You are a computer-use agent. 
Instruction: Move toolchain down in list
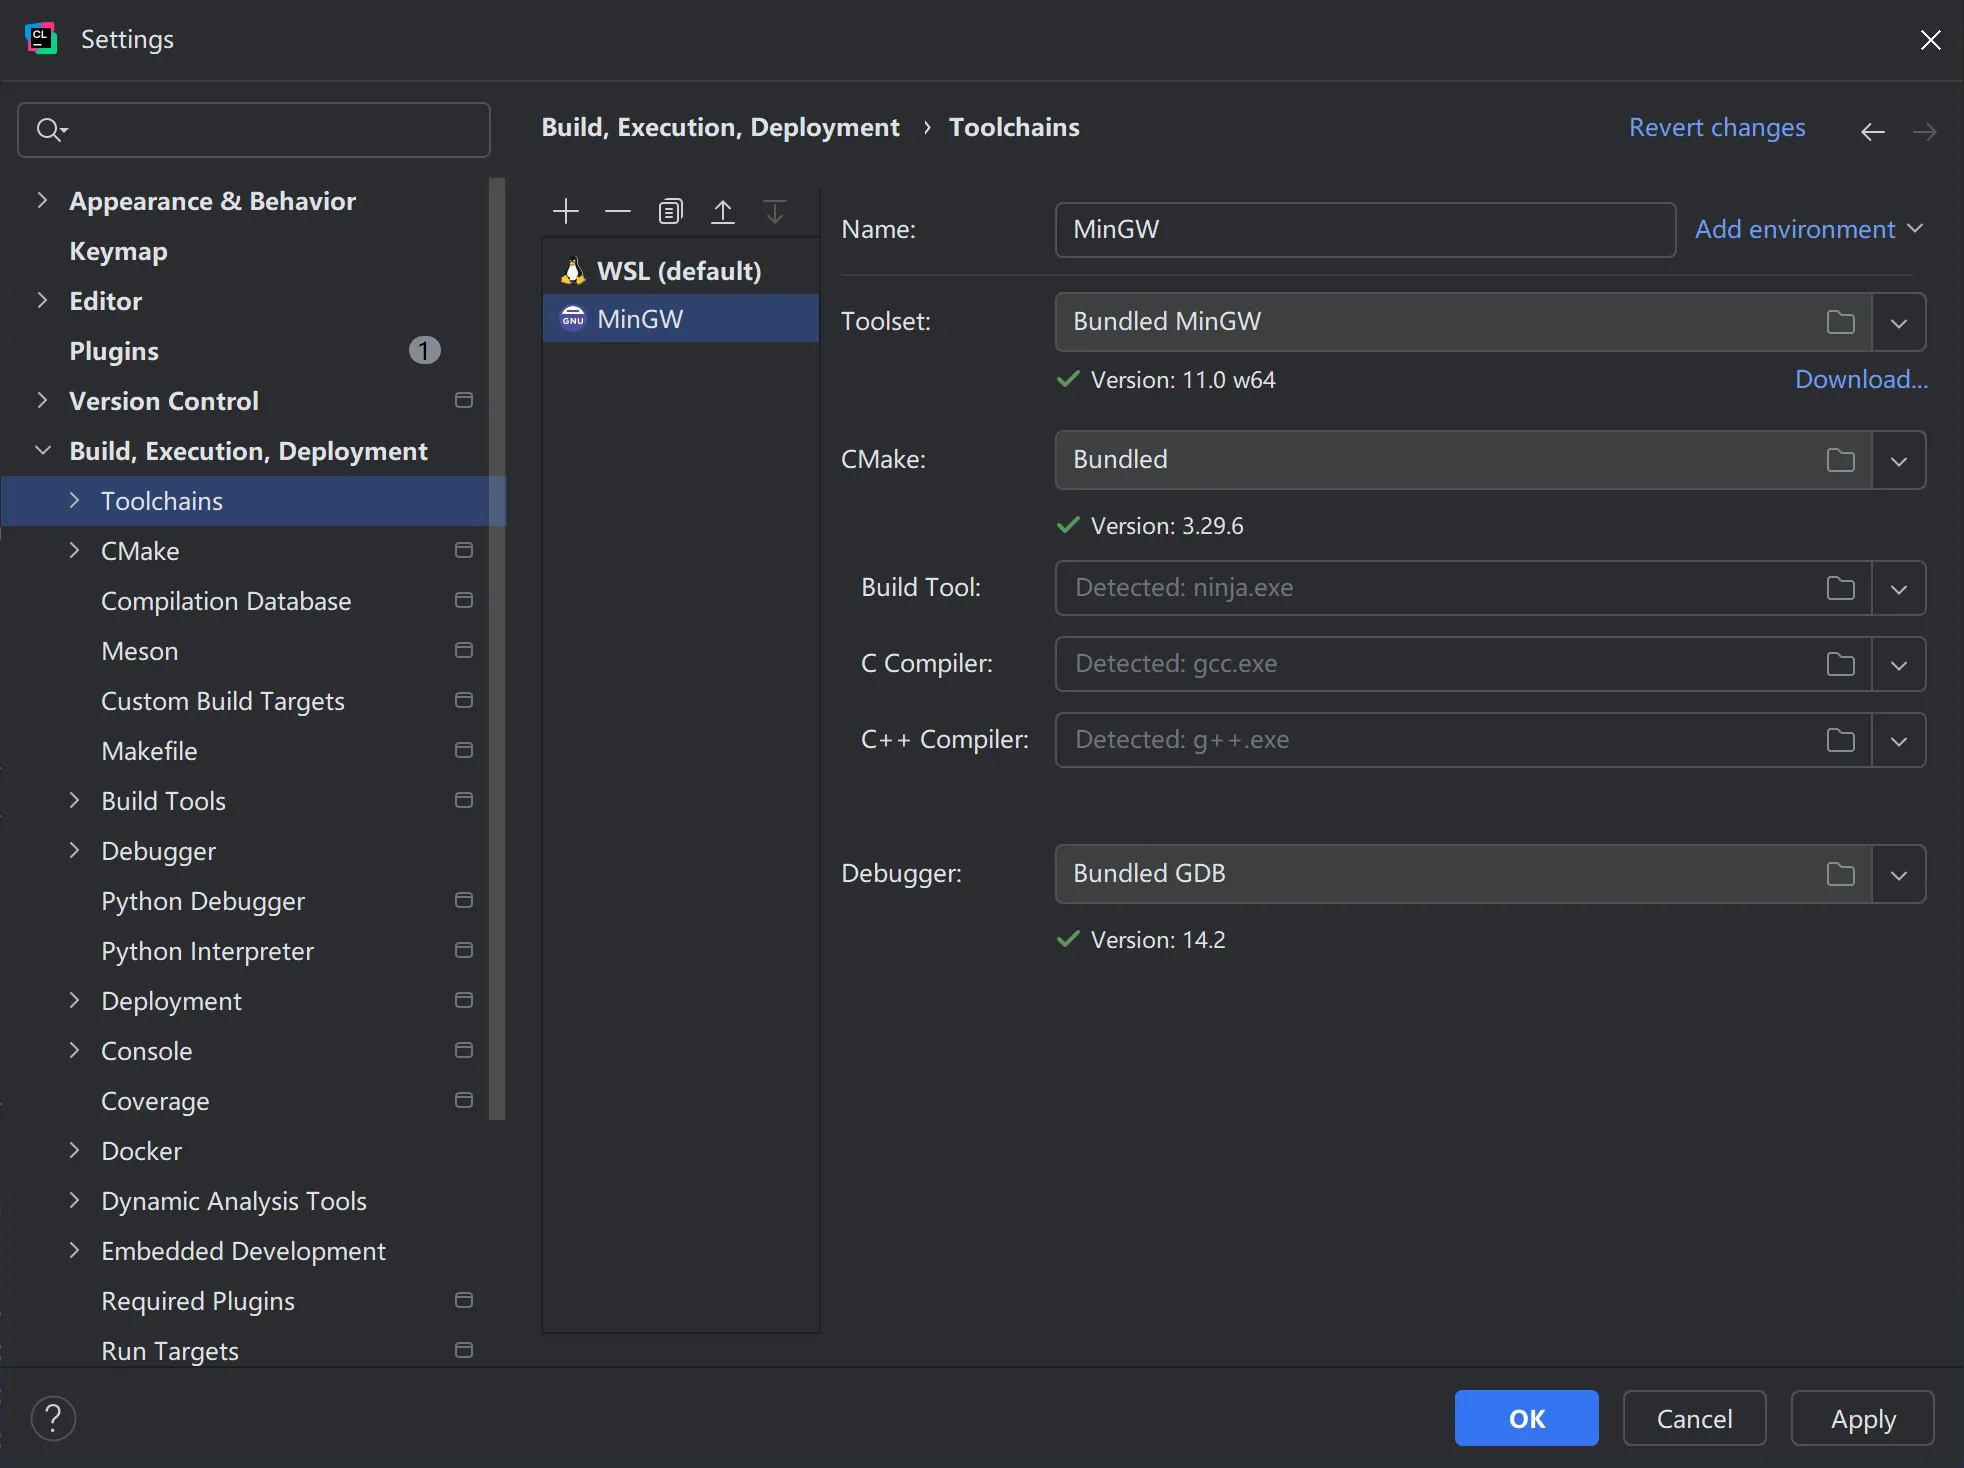tap(774, 211)
